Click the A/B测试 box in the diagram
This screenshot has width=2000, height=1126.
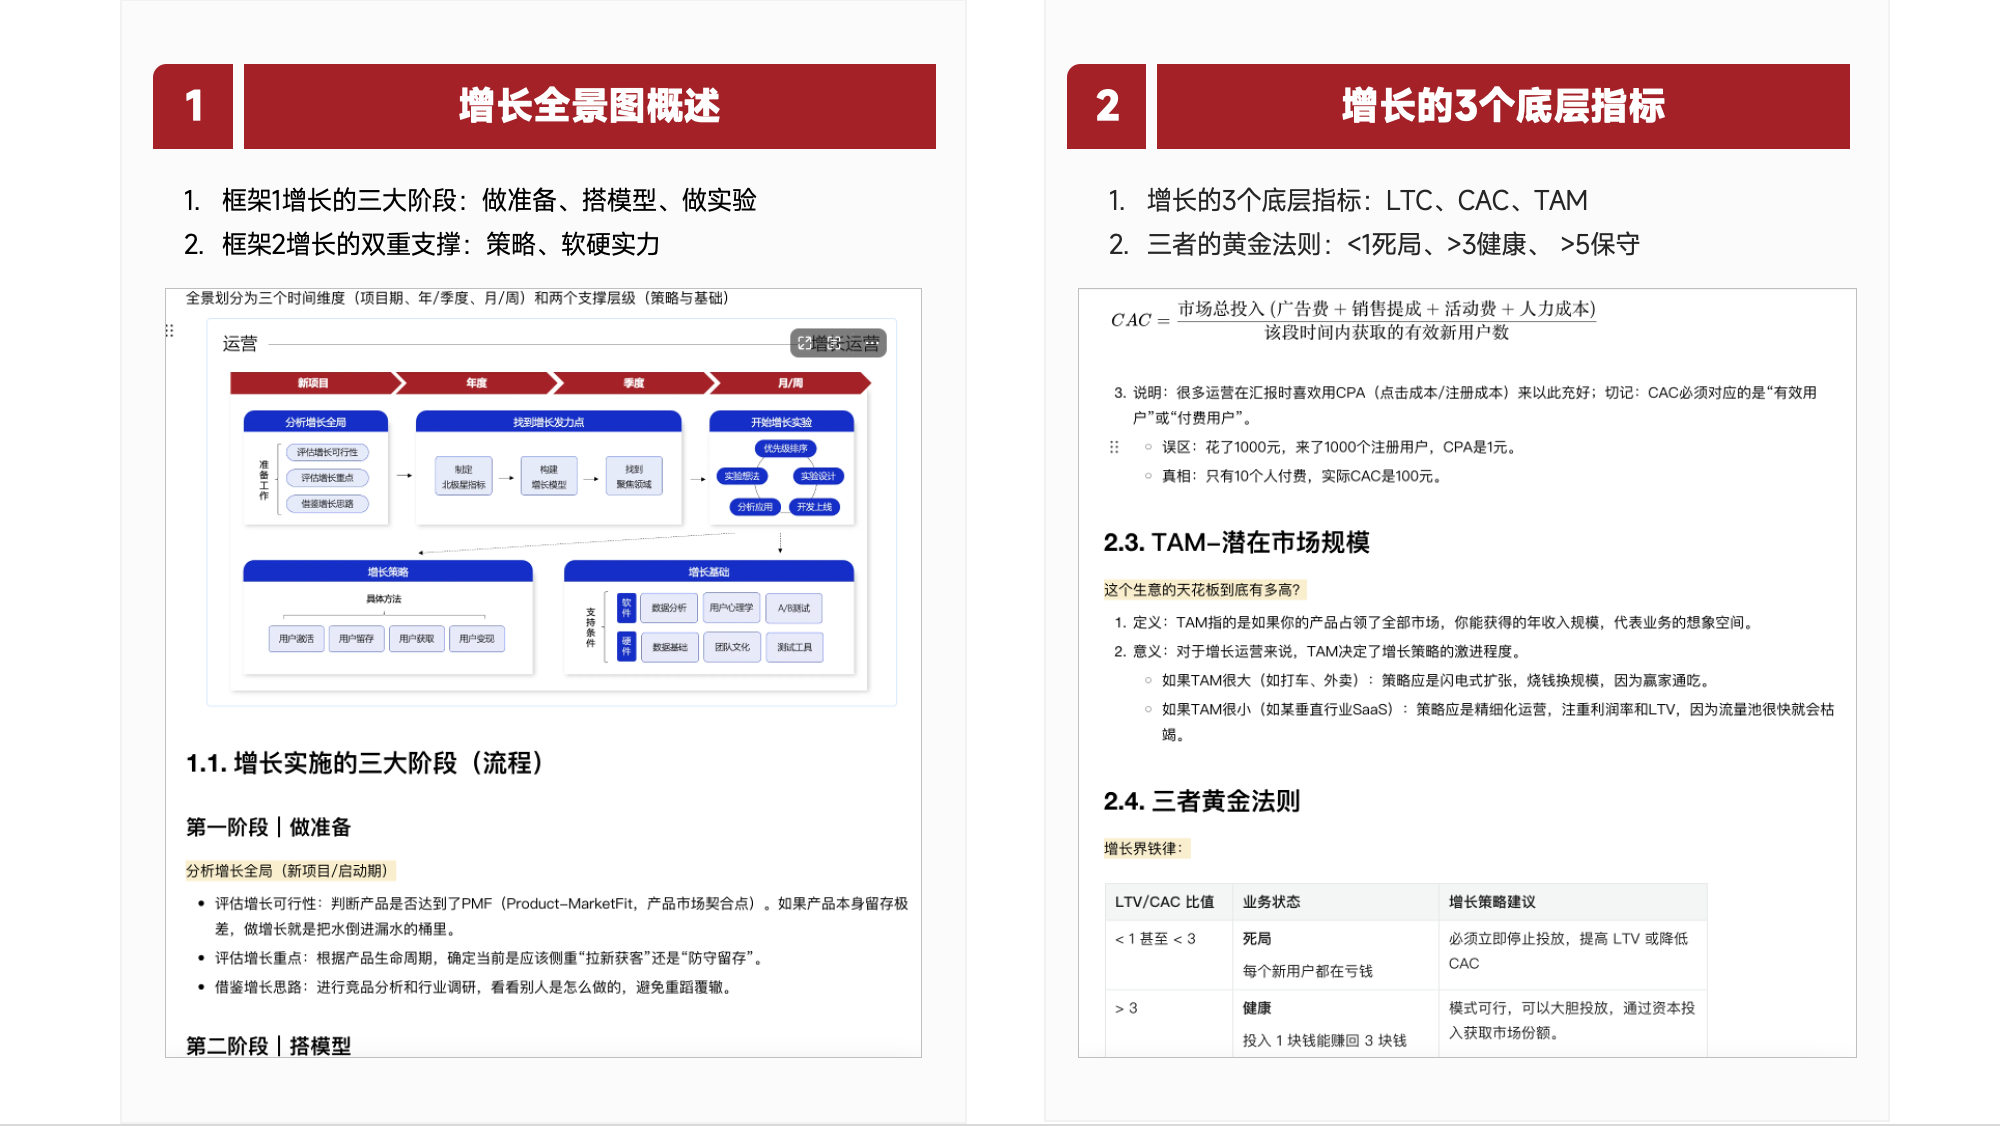tap(793, 608)
